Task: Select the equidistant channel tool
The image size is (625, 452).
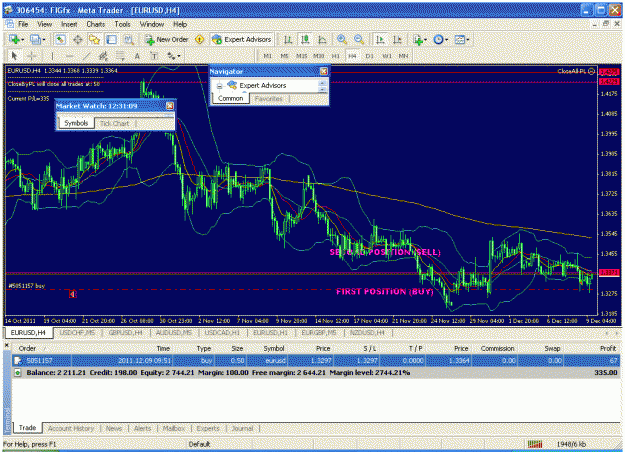Action: click(x=103, y=56)
